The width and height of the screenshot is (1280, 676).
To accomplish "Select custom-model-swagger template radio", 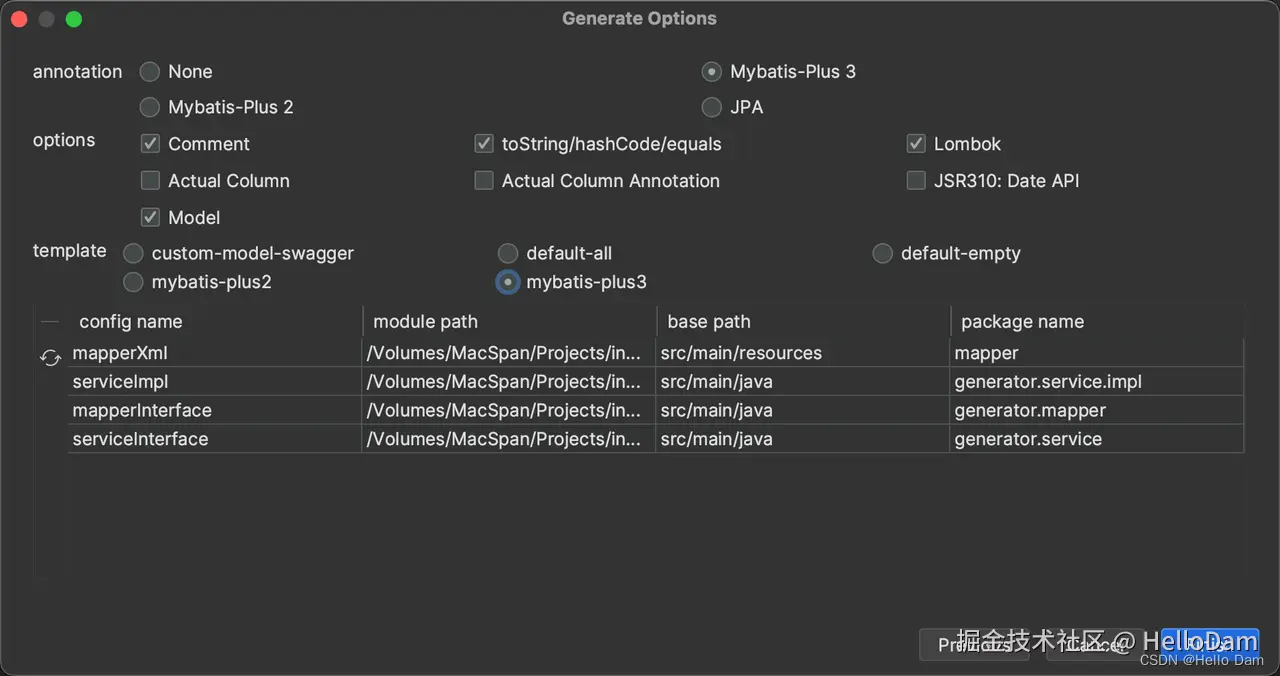I will click(133, 254).
